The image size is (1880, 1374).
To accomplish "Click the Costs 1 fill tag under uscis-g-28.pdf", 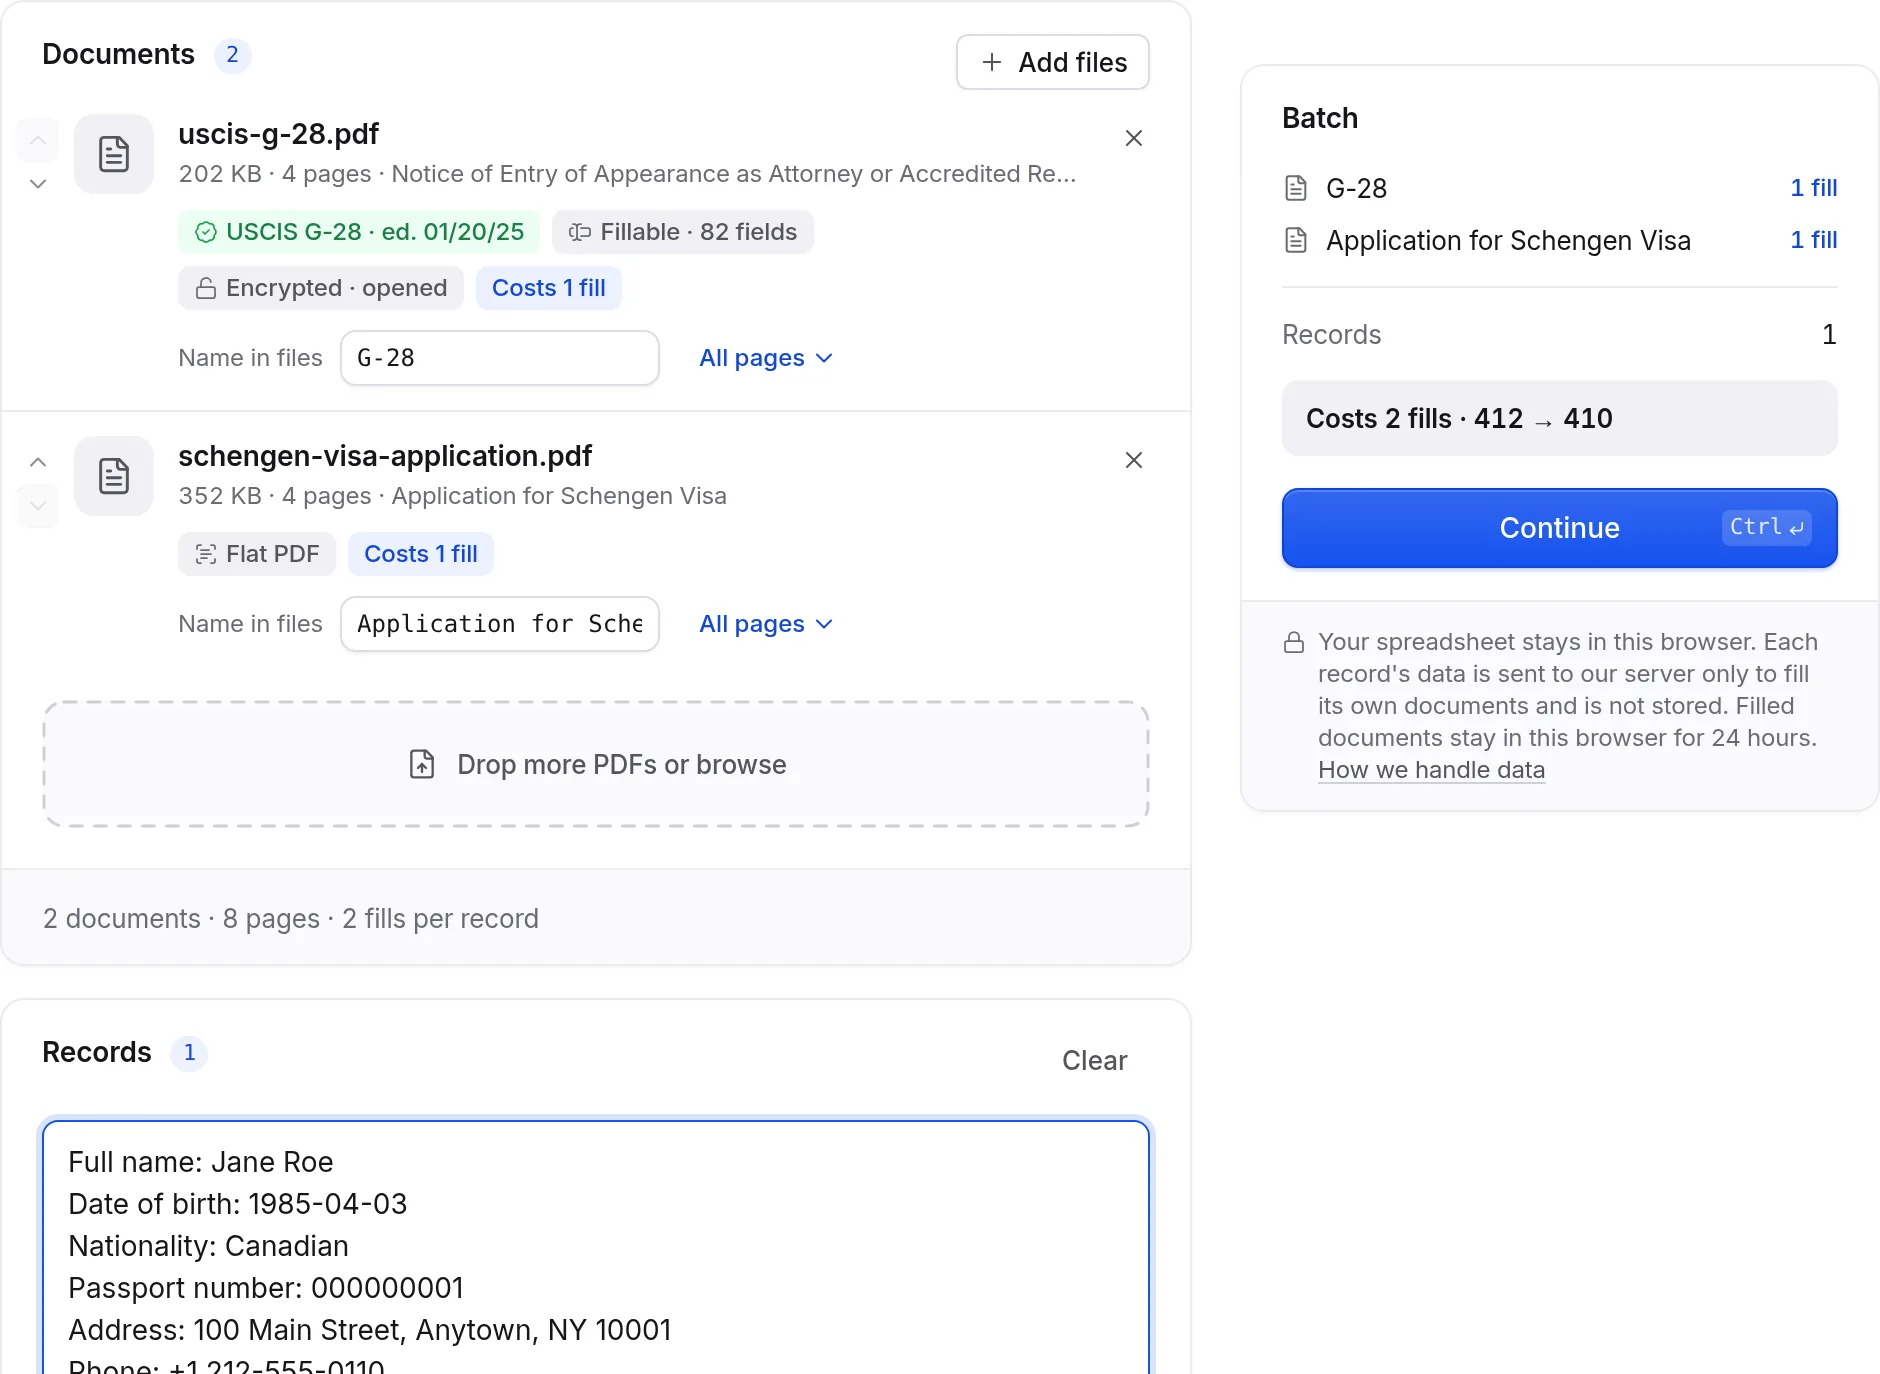I will coord(549,288).
